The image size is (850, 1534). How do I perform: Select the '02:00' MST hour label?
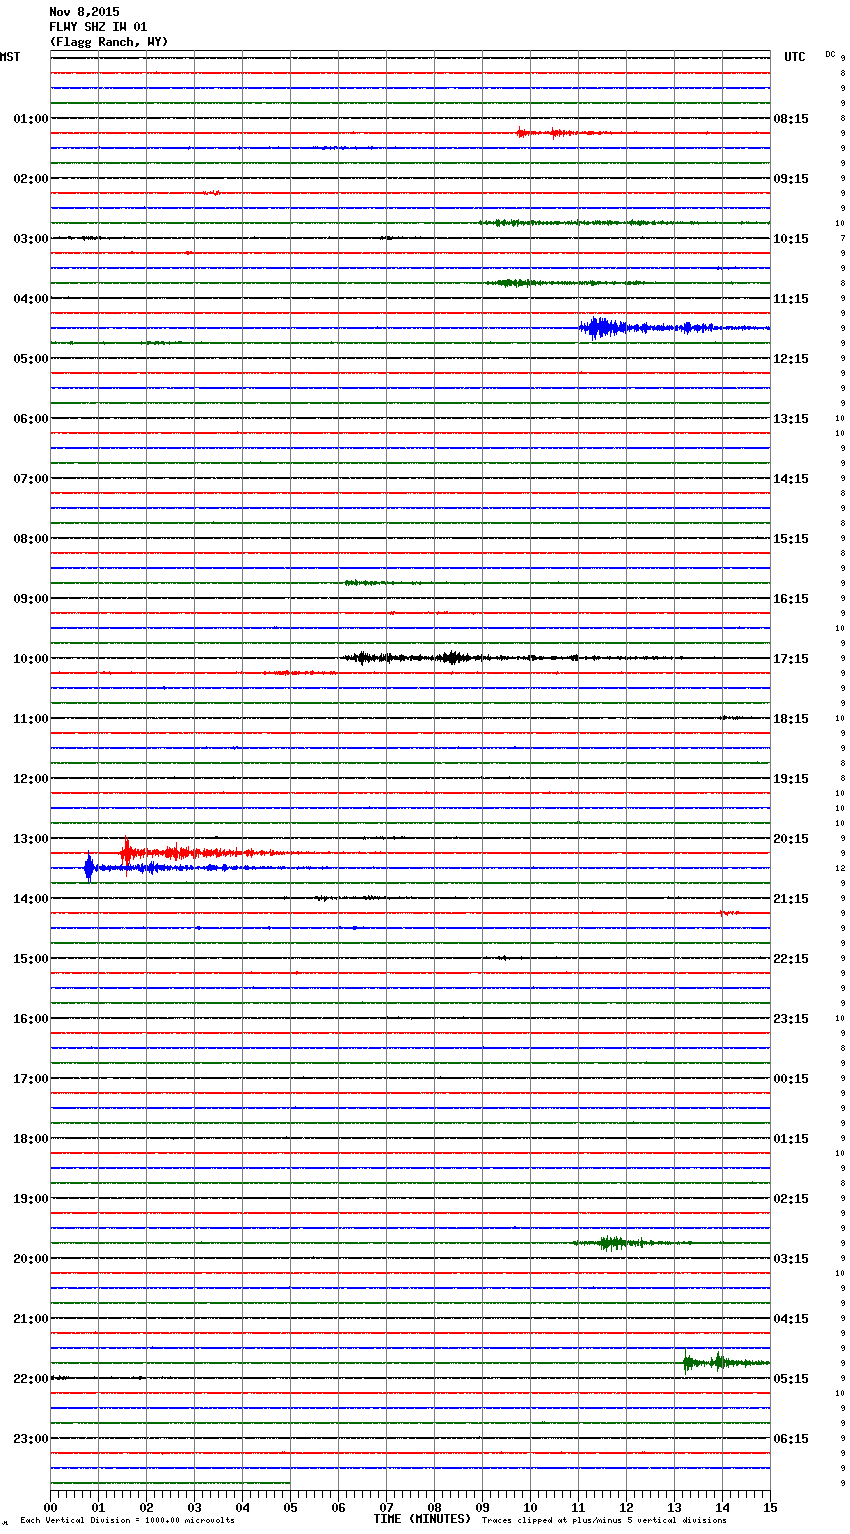tap(31, 179)
